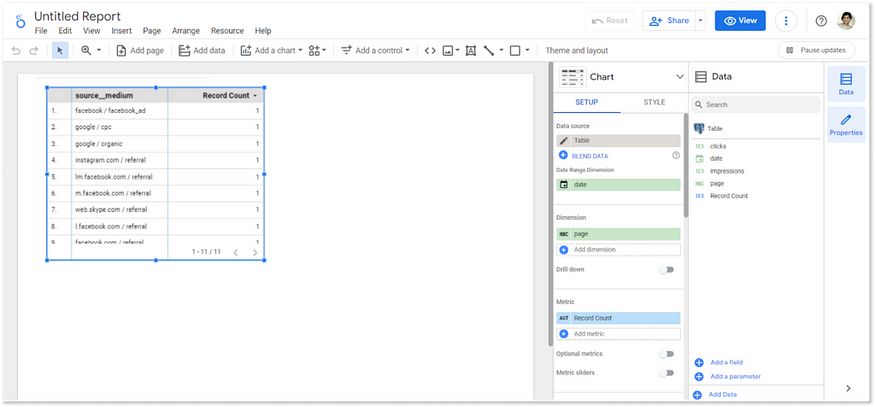Open the more options three-dot menu
The image size is (875, 407).
[x=787, y=21]
